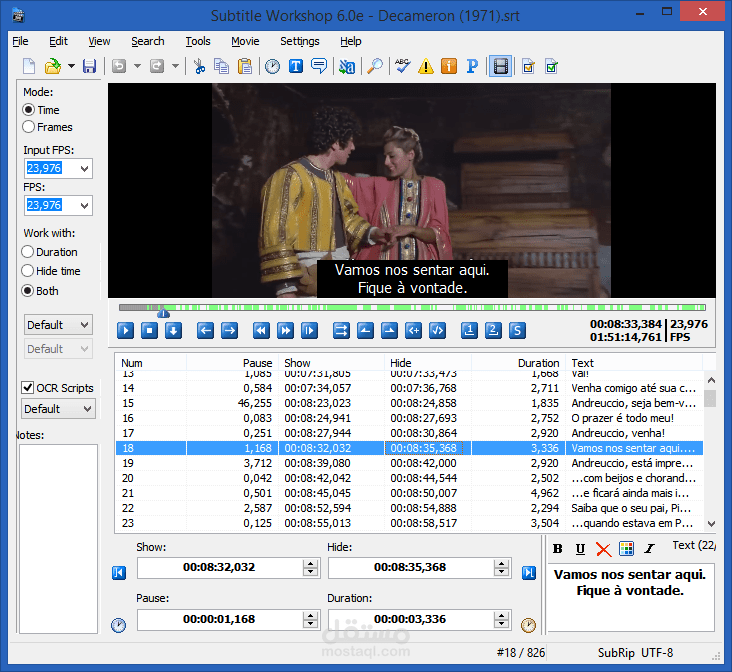
Task: Open timings adjustment clock icon in toolbar
Action: (273, 66)
